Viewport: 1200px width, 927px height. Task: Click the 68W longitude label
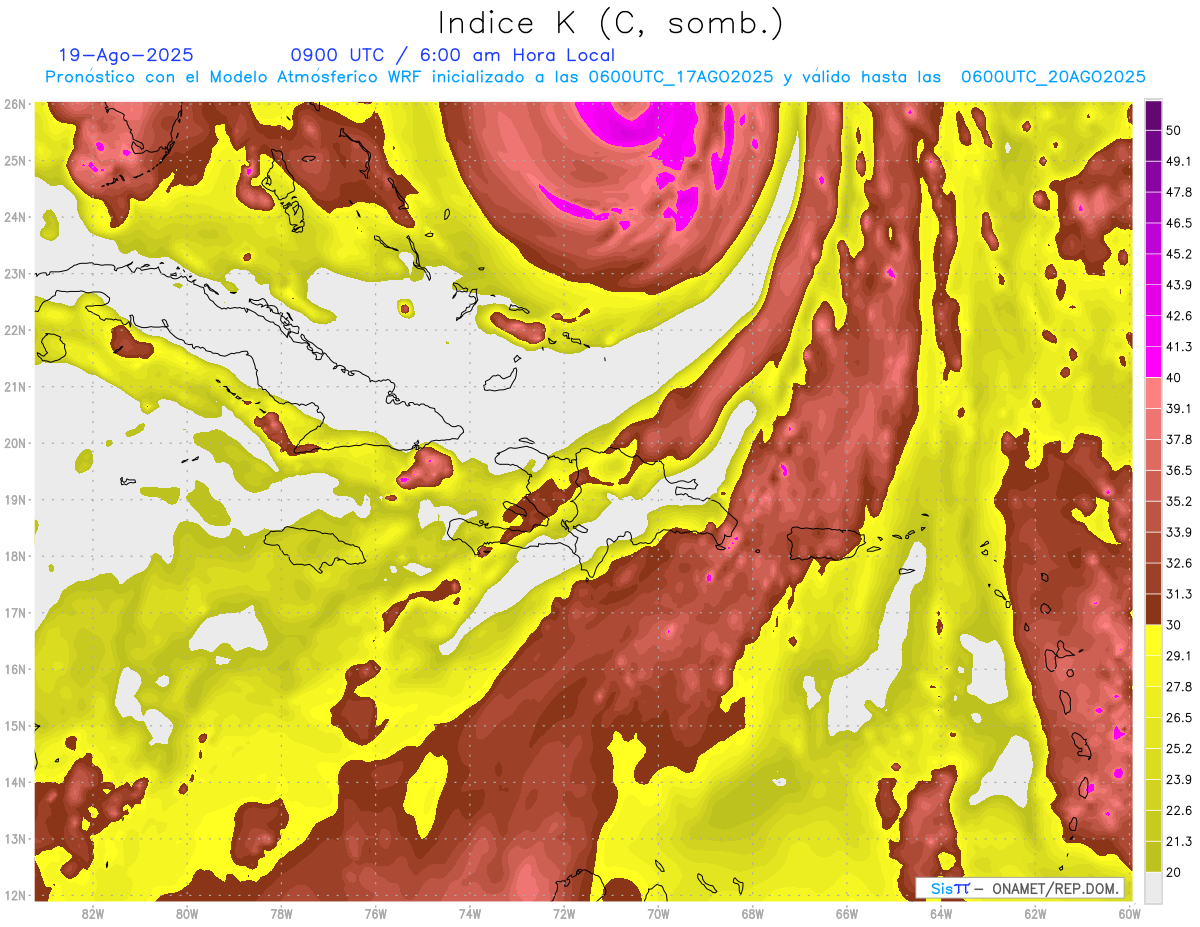point(753,913)
